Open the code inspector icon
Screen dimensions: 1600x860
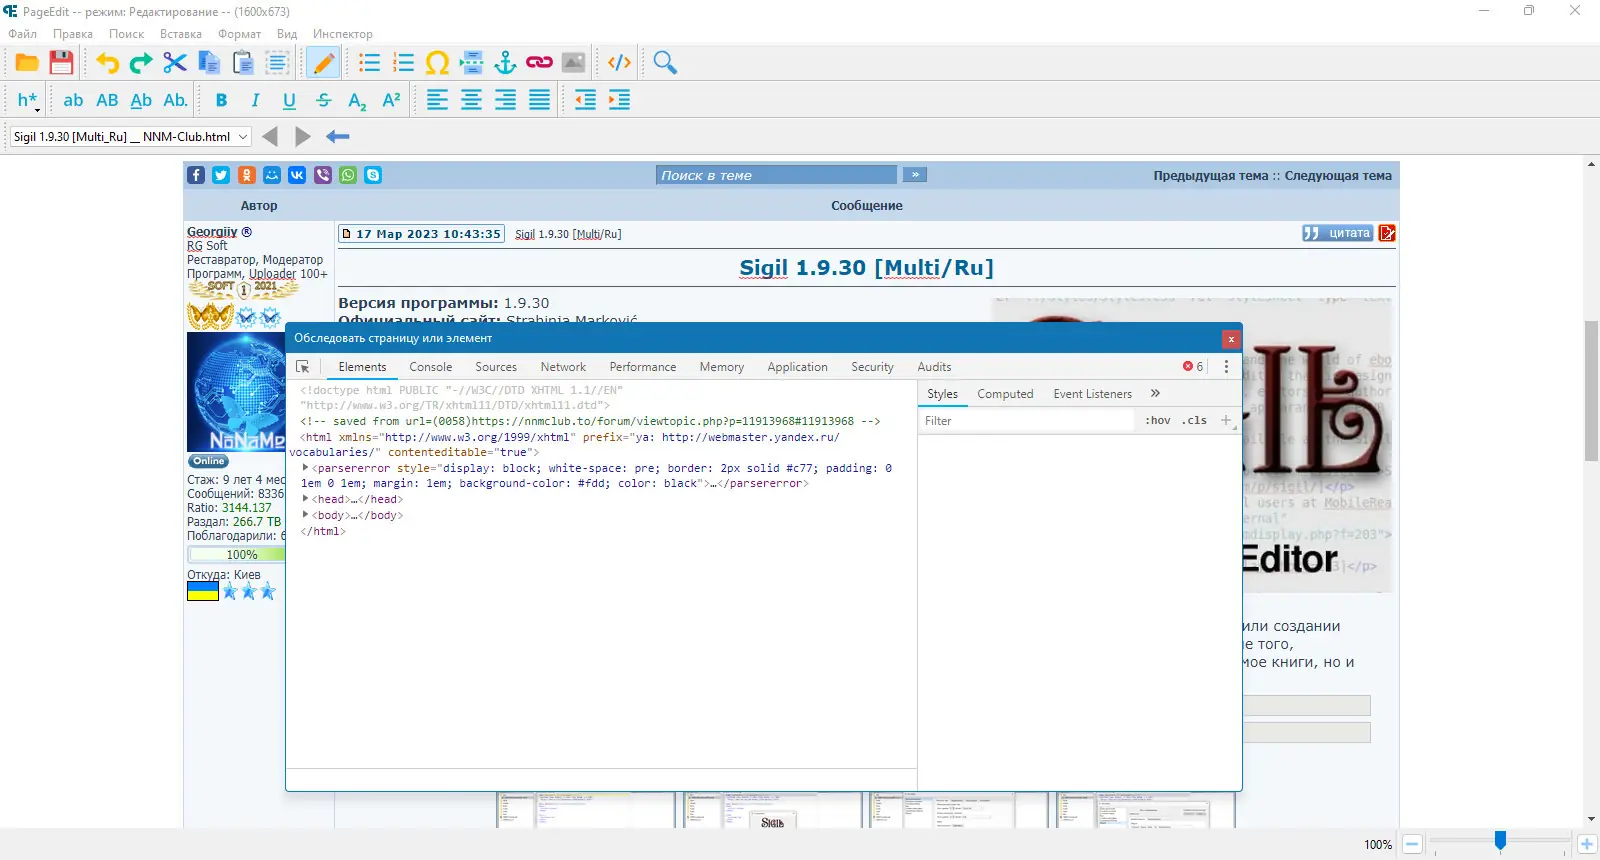tap(619, 63)
